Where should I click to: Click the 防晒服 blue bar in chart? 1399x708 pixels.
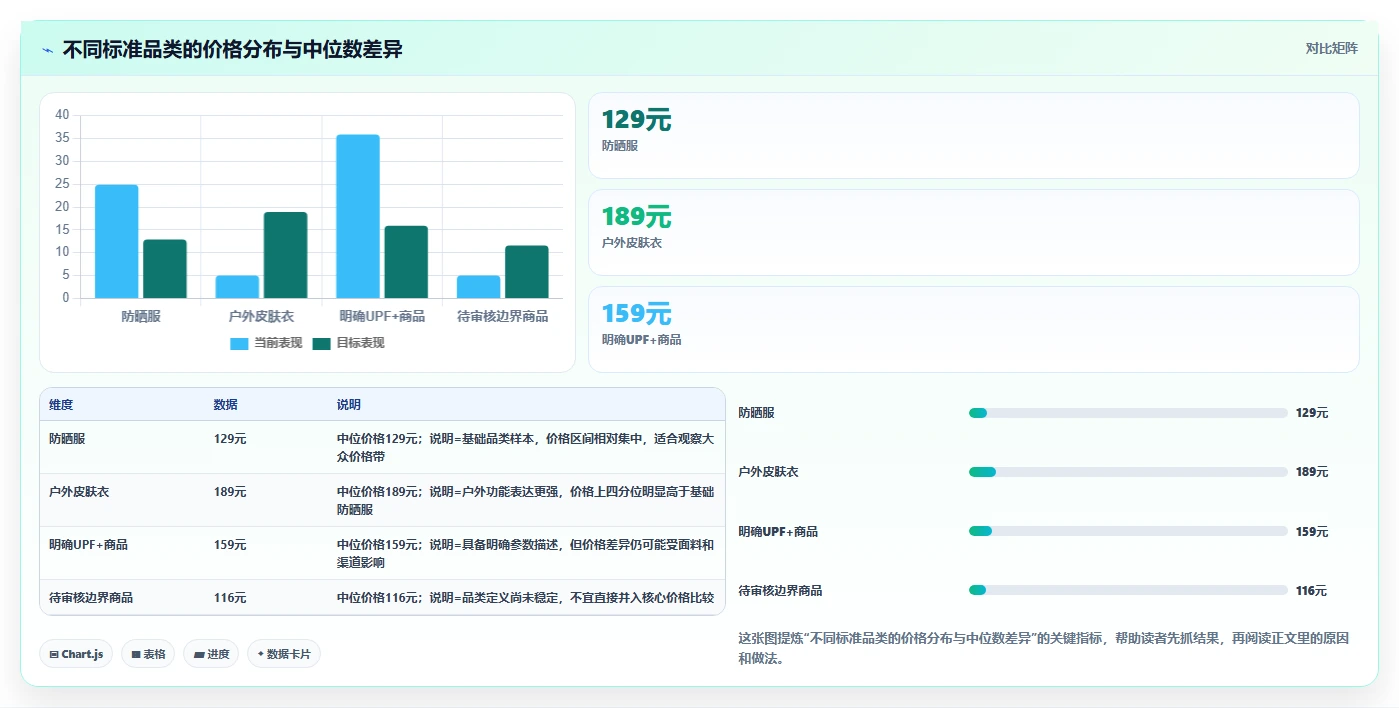(117, 241)
